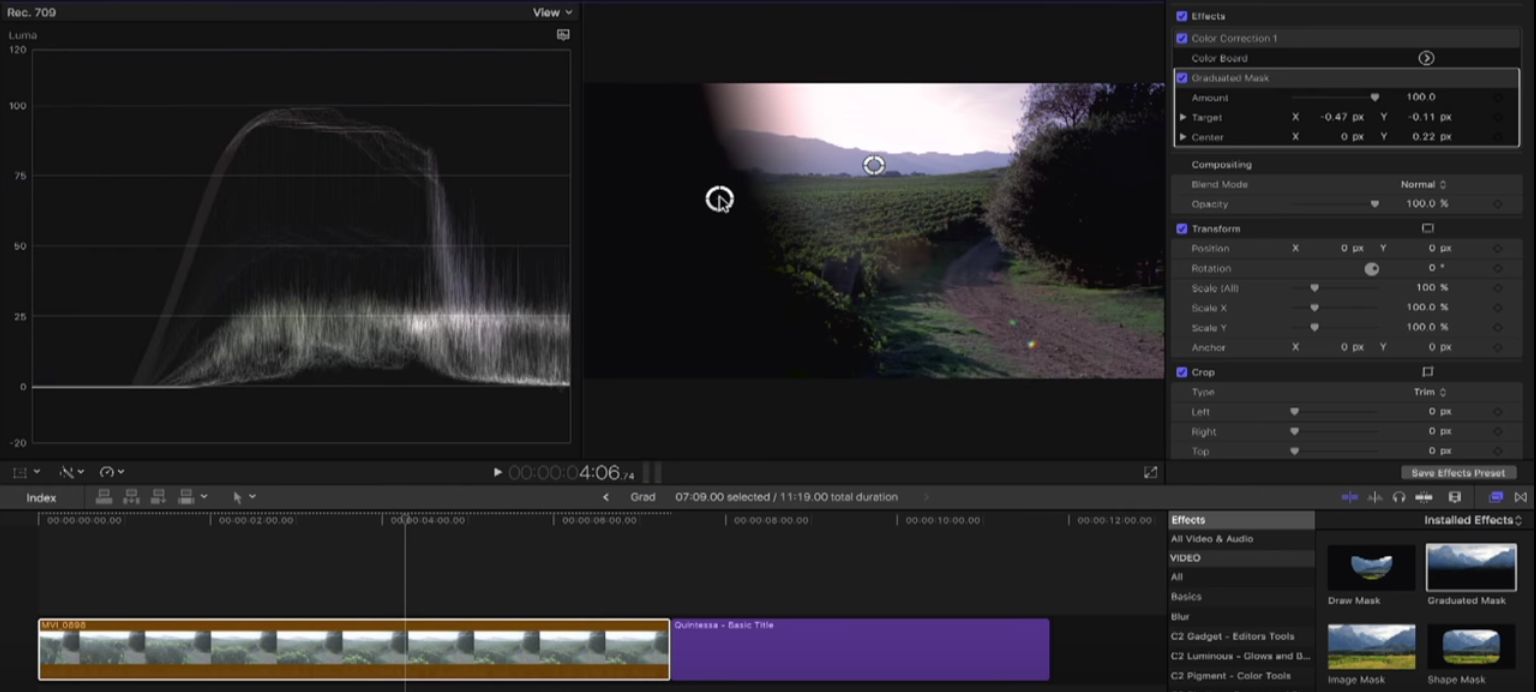
Task: Expand viewer to full screen icon
Action: click(x=1150, y=472)
